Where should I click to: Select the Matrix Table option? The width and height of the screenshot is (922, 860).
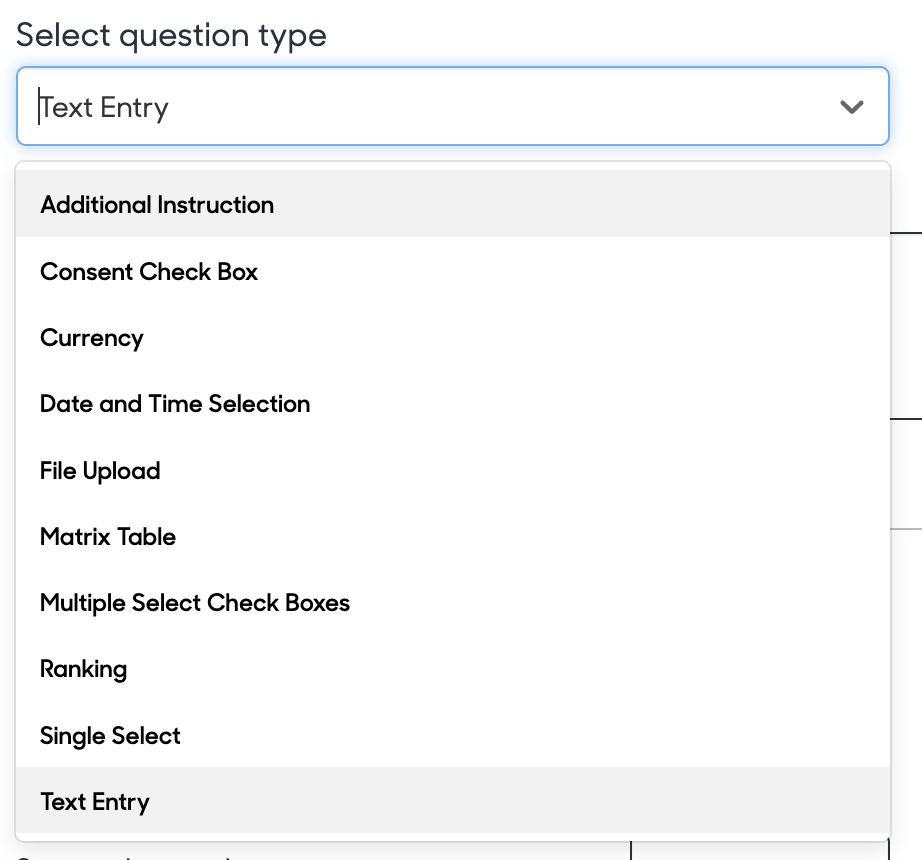[x=107, y=537]
